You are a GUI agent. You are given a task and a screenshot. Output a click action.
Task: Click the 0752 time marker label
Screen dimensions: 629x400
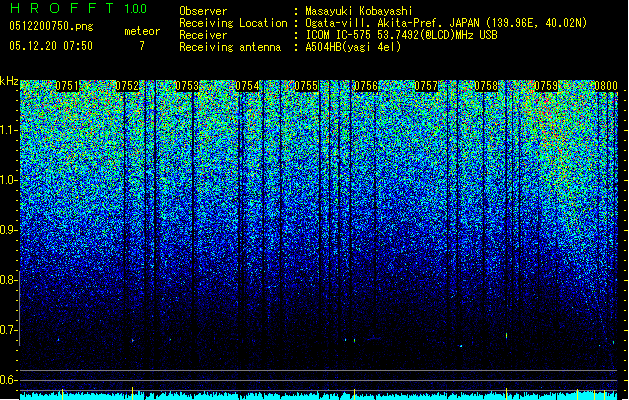pos(127,86)
